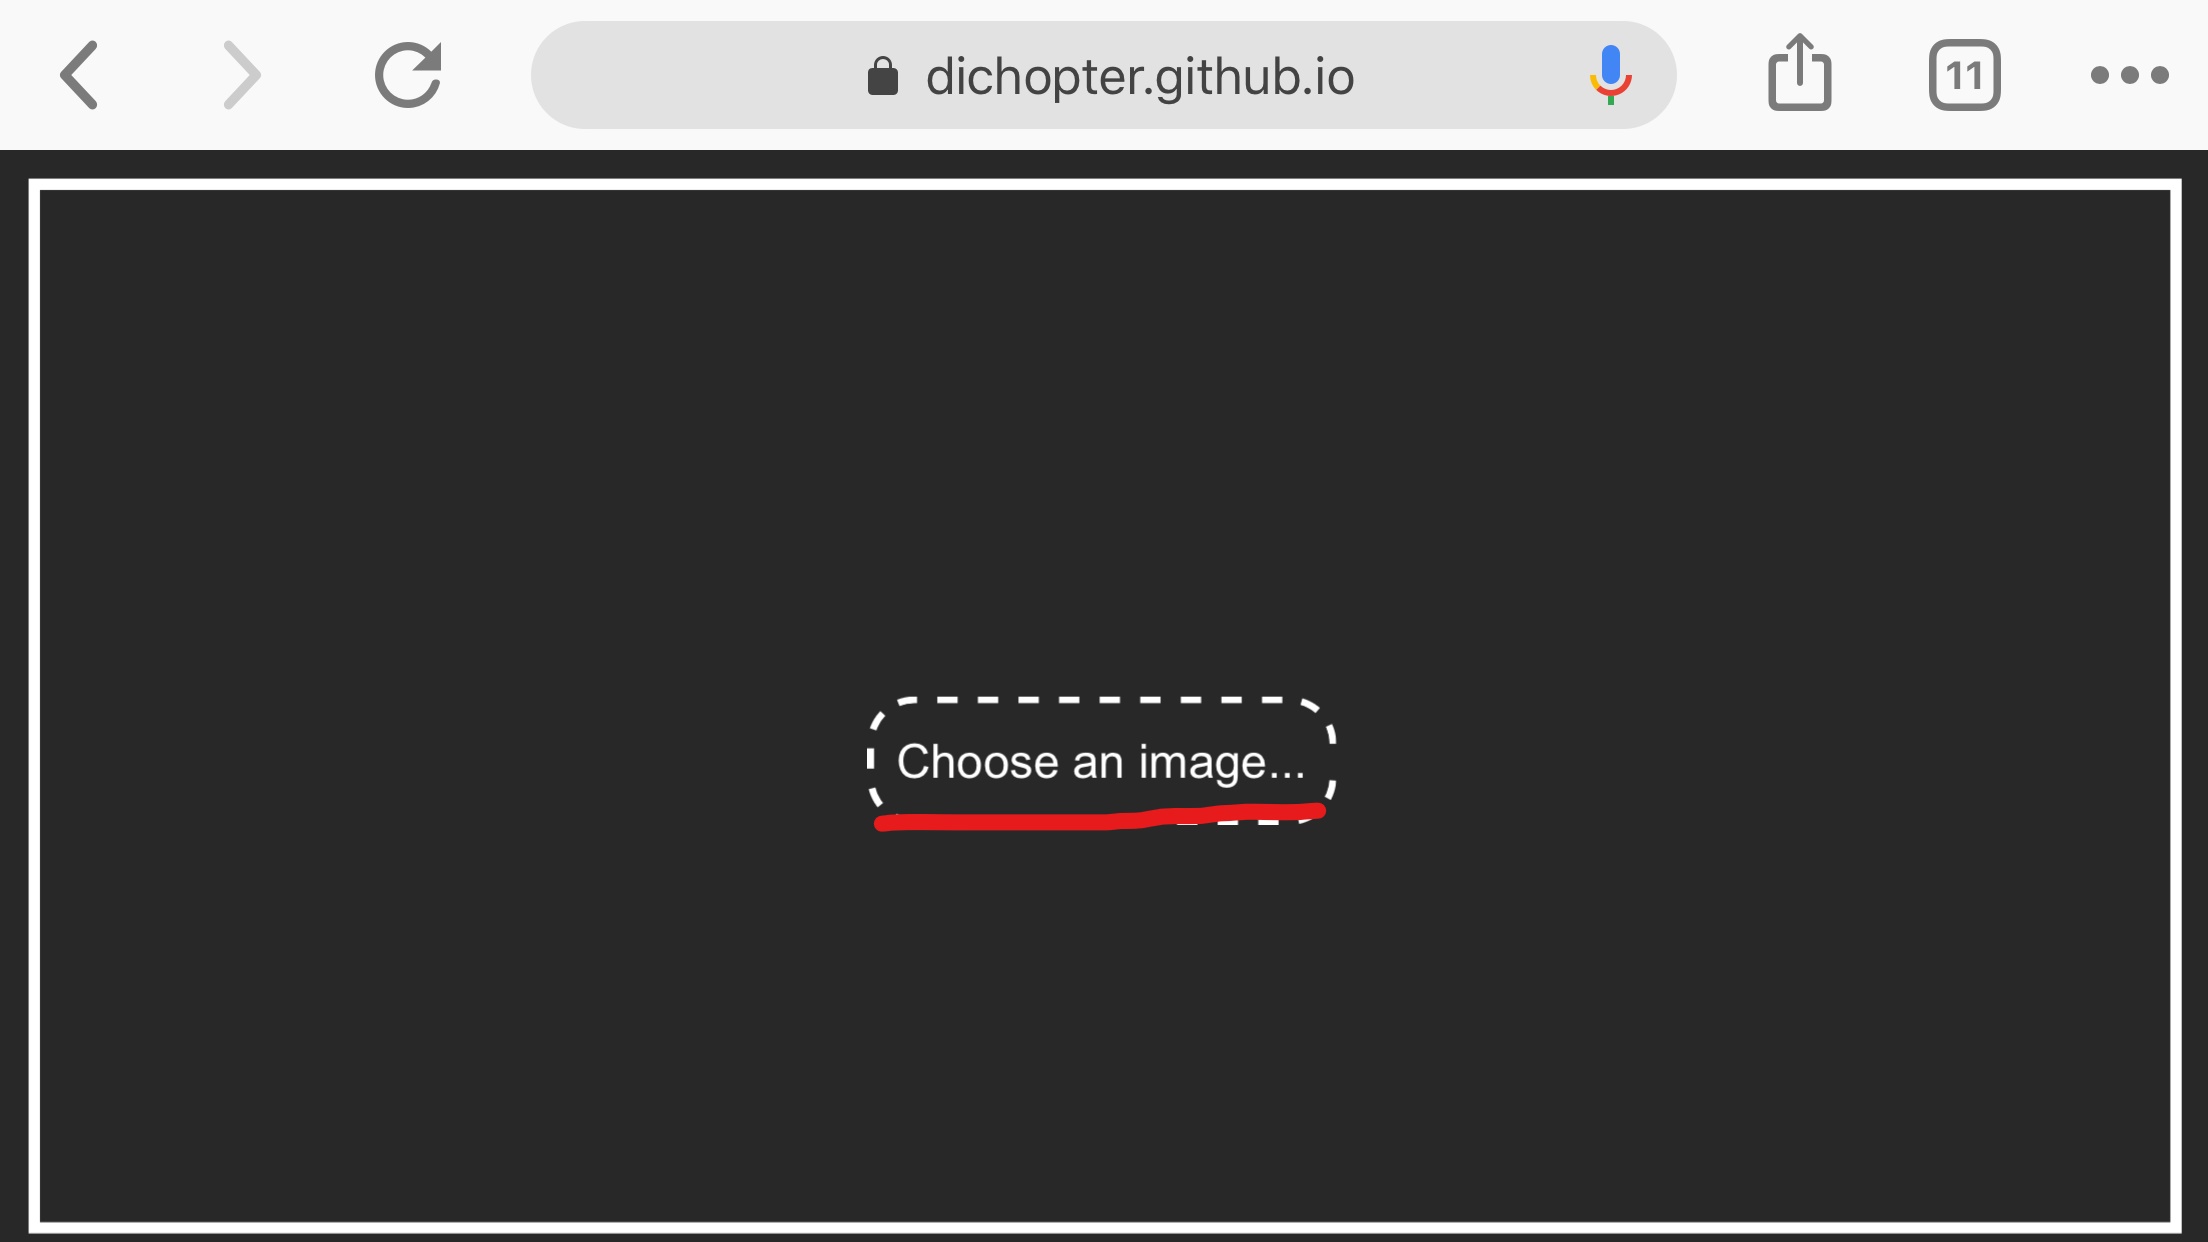Click the page reload icon
Viewport: 2208px width, 1242px height.
[408, 74]
